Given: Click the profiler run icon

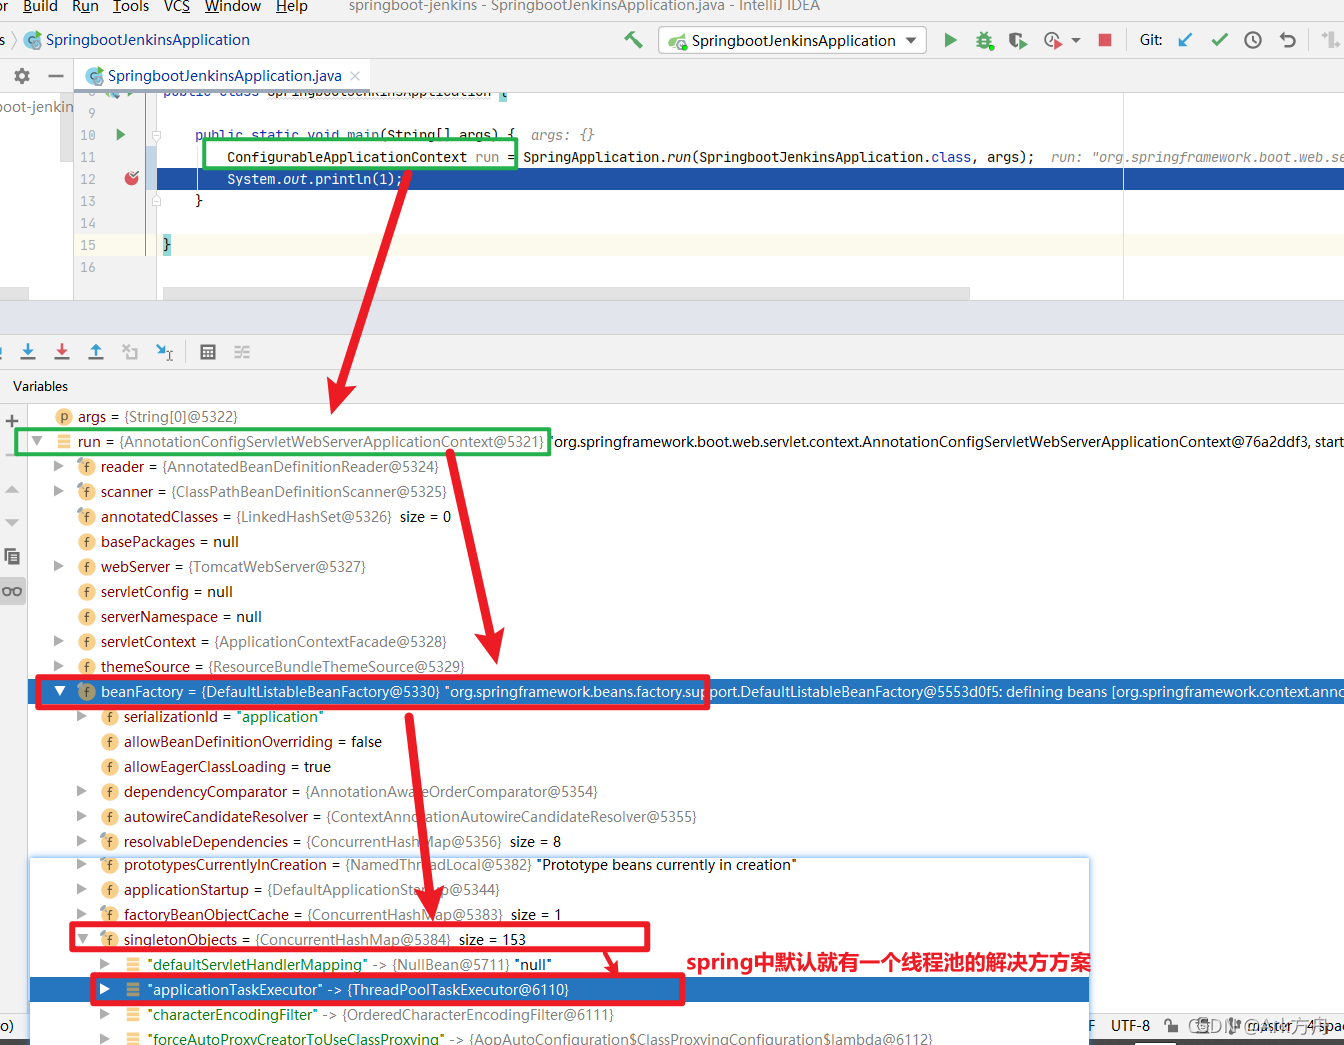Looking at the screenshot, I should (x=1052, y=40).
